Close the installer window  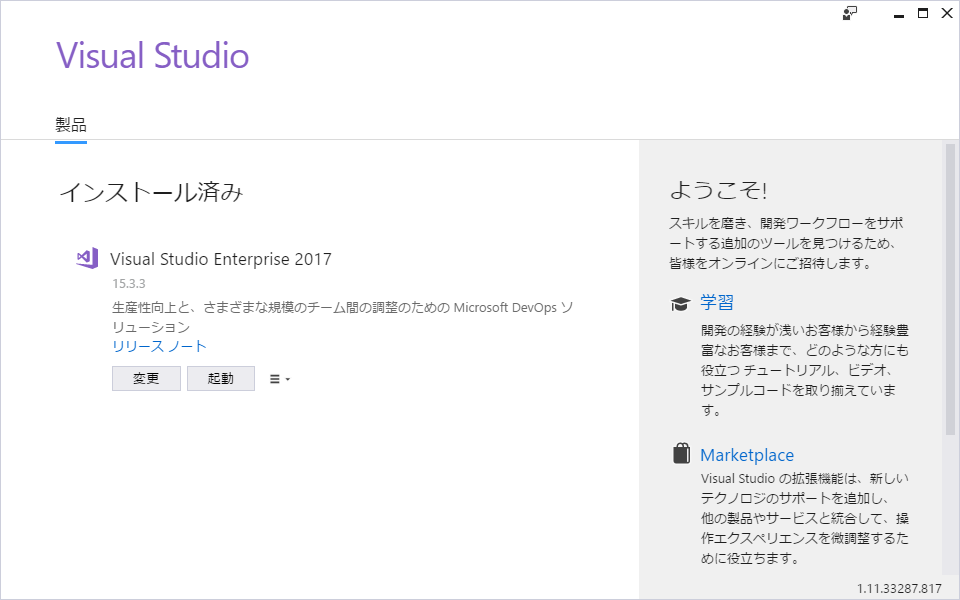pyautogui.click(x=947, y=13)
